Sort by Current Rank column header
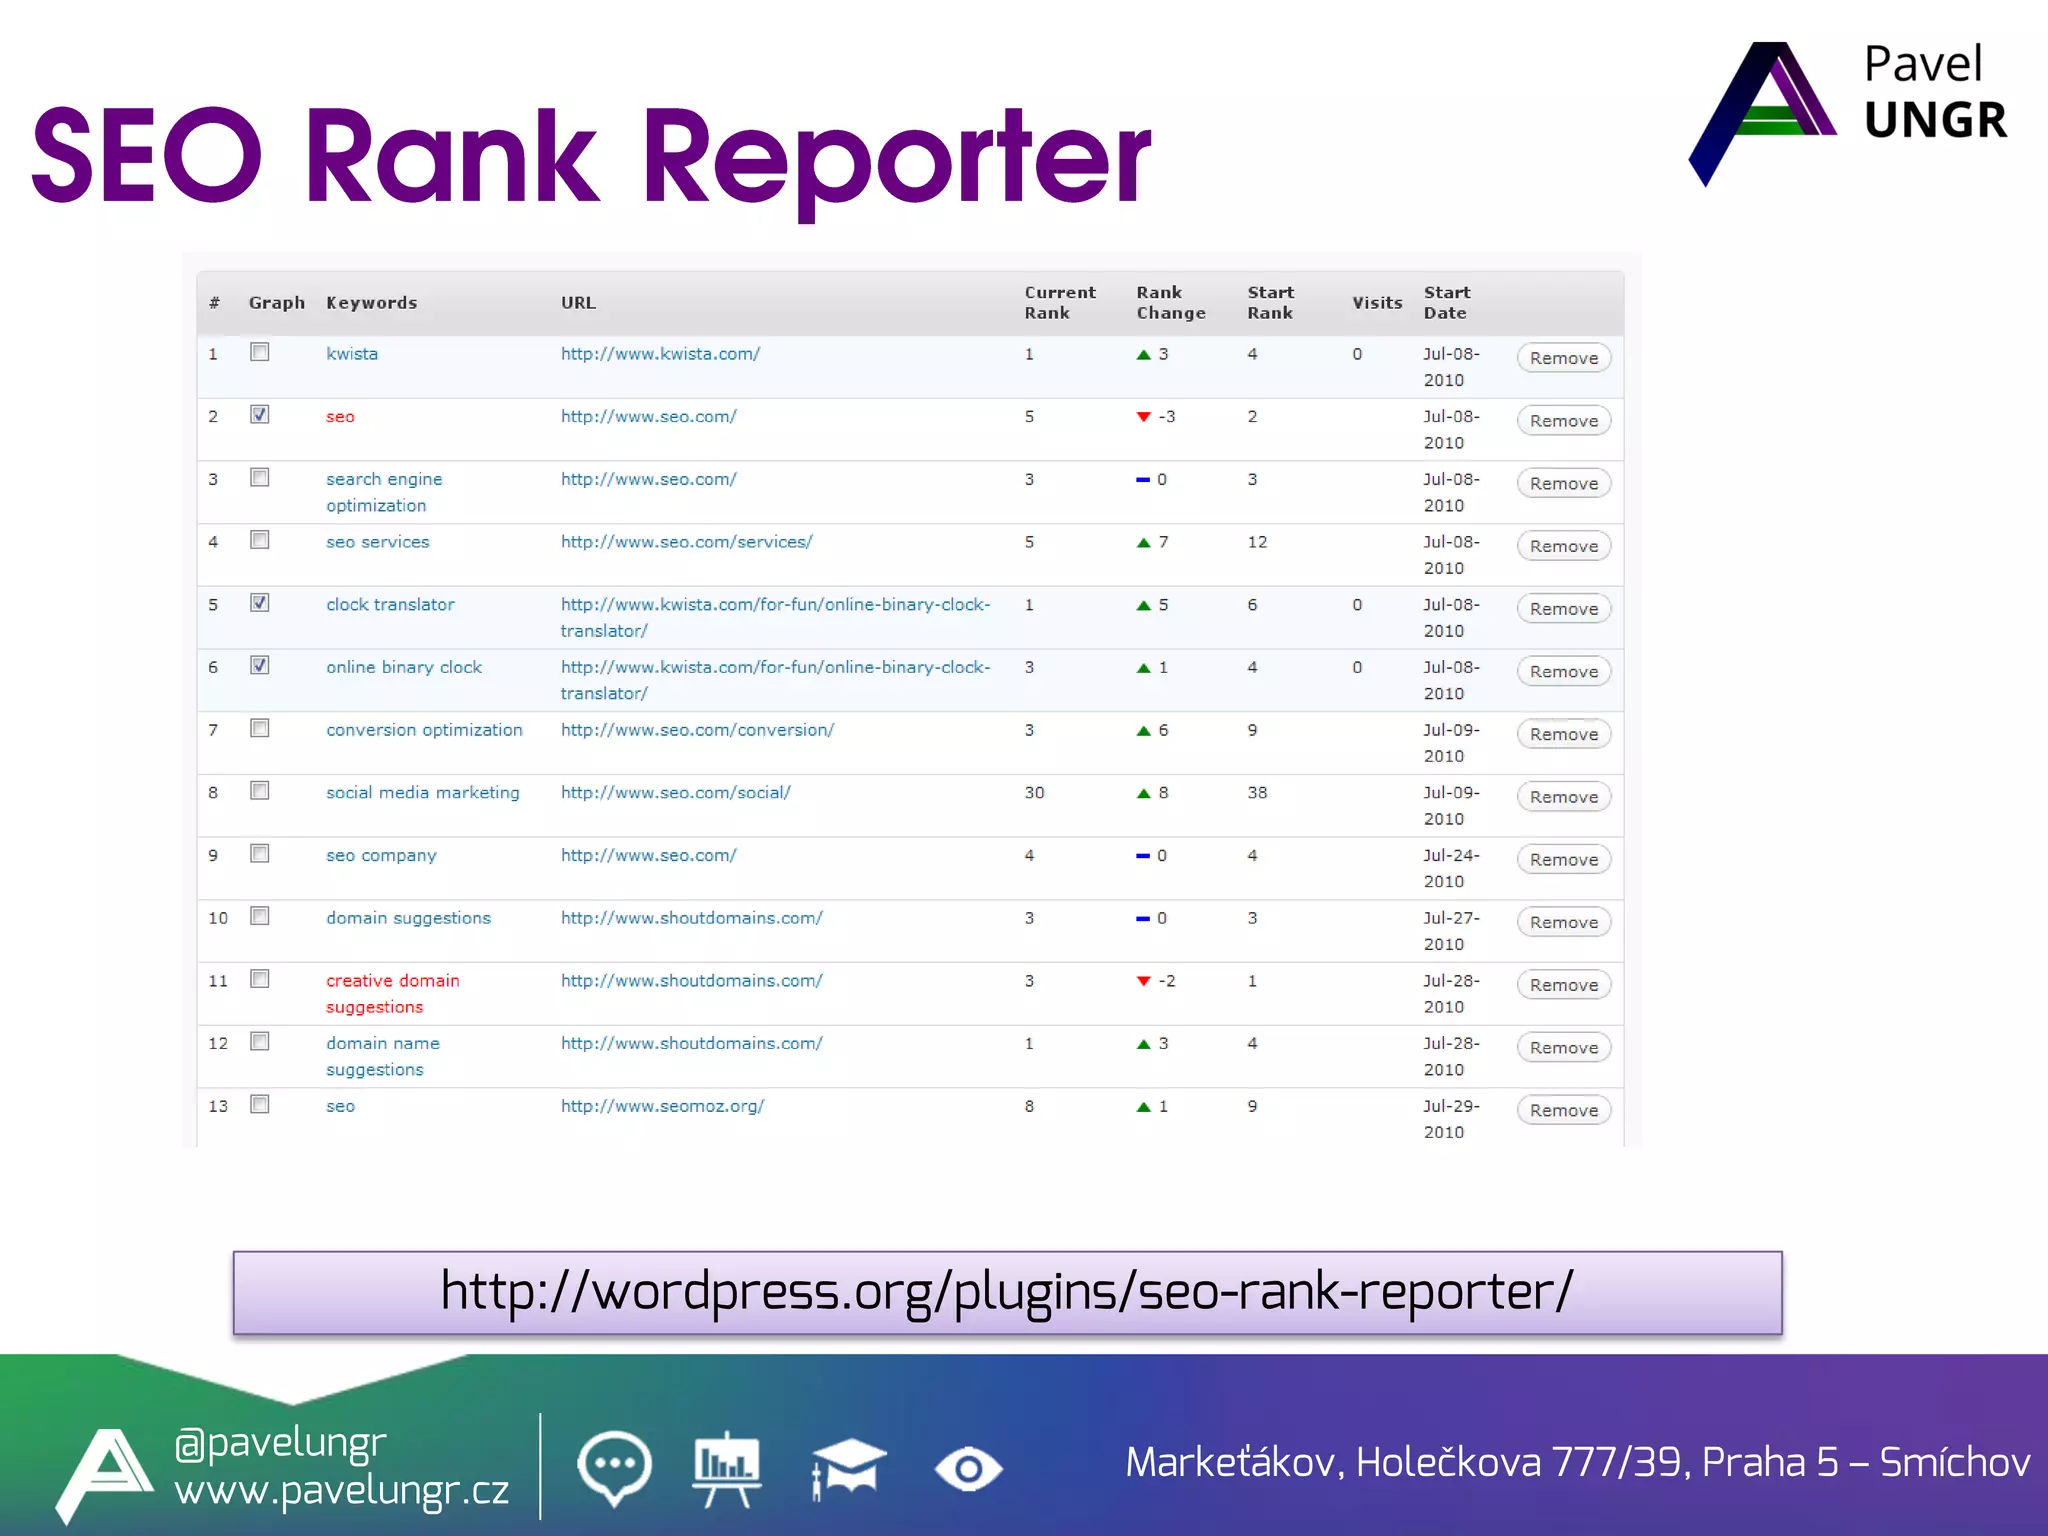Viewport: 2048px width, 1536px height. [x=1059, y=302]
